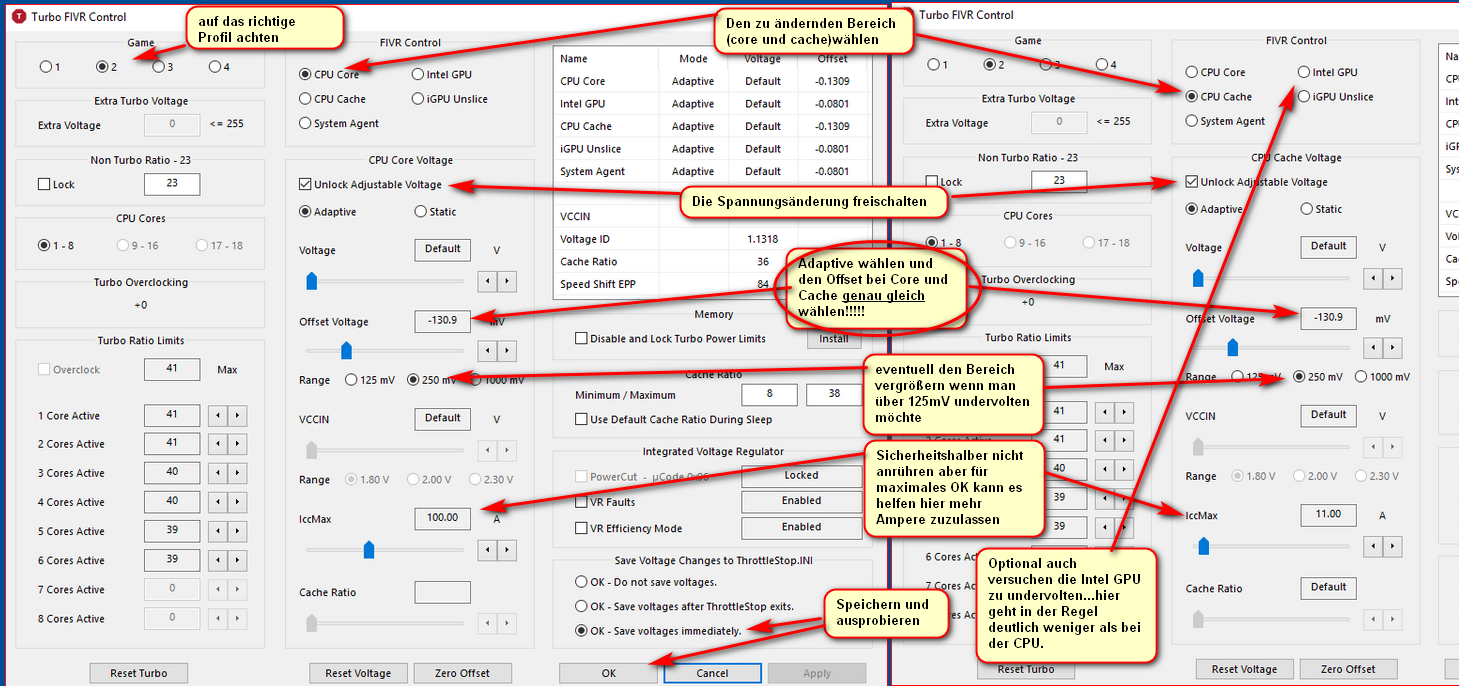The height and width of the screenshot is (686, 1459).
Task: Click IccMax 11.00 field in right window
Action: click(x=1329, y=515)
